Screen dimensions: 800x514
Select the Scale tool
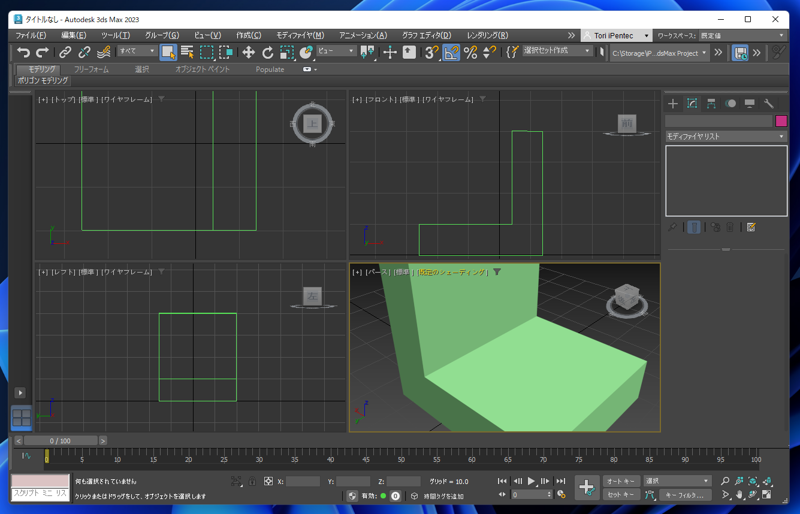coord(287,52)
